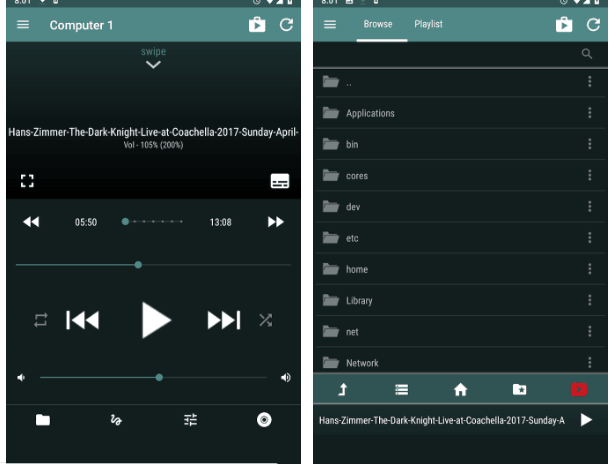The image size is (610, 464).
Task: Open the cores folder
Action: coord(357,176)
